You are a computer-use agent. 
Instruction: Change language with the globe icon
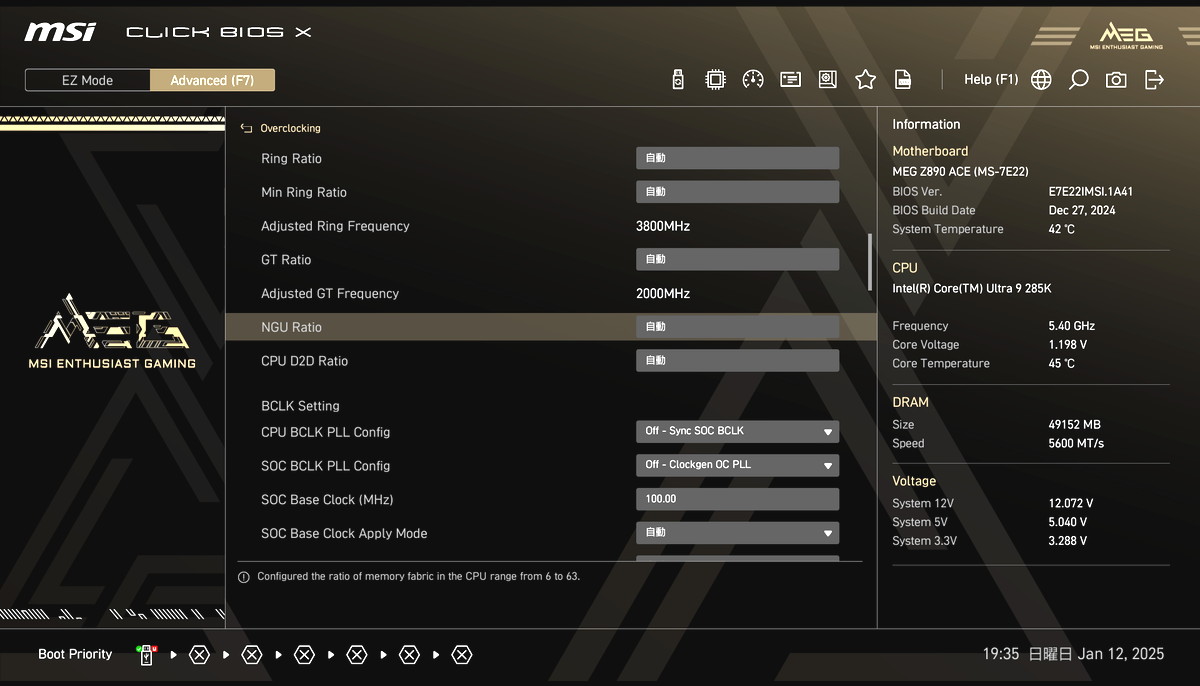(x=1041, y=80)
